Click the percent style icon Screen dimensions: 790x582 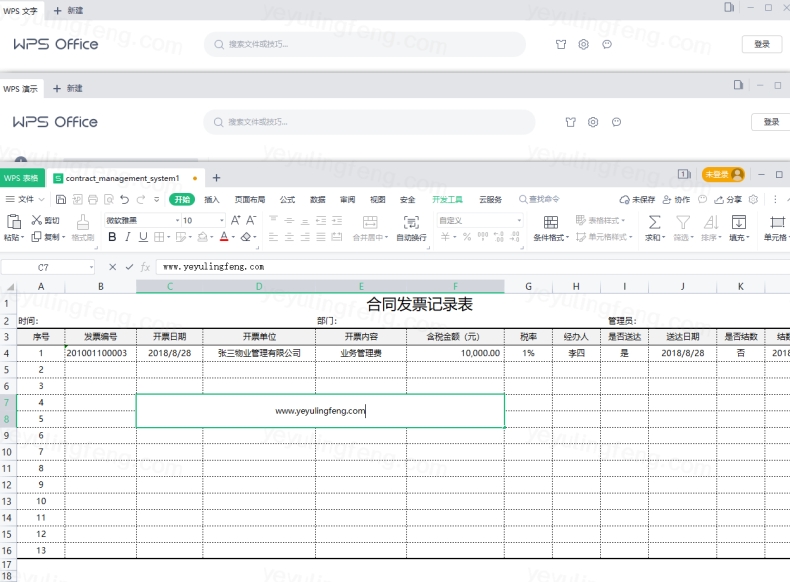point(467,237)
